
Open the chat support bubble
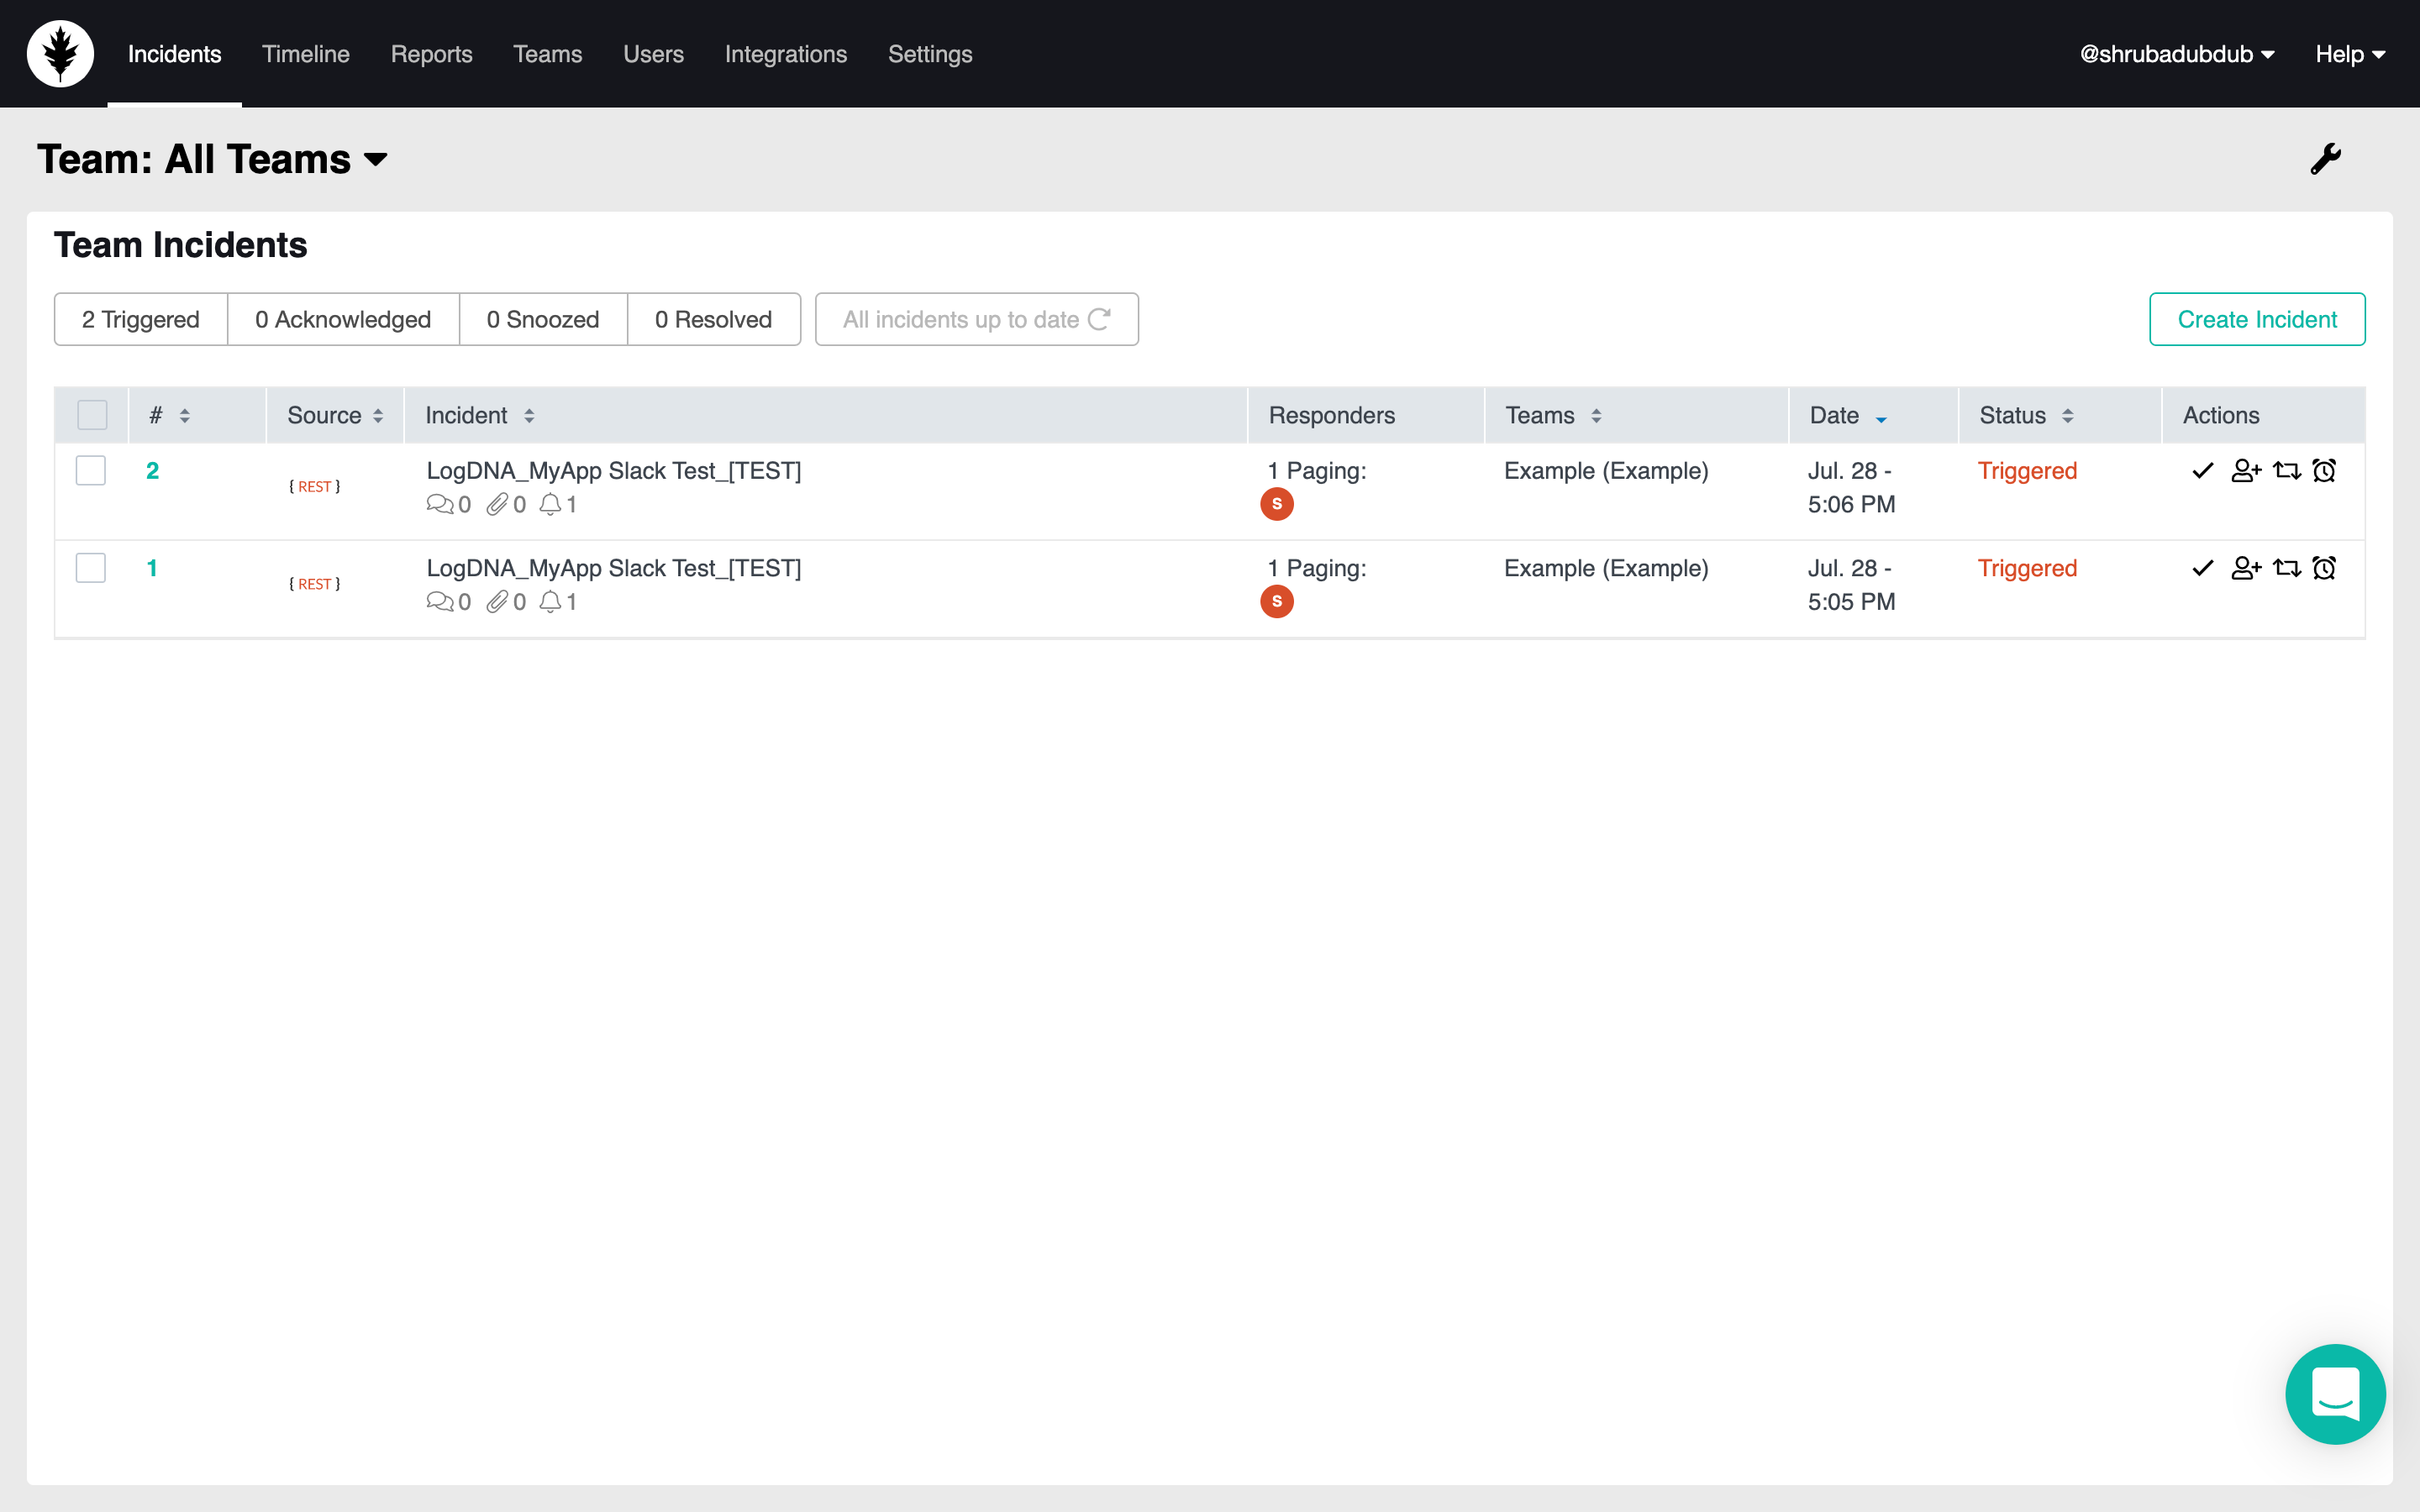(2334, 1393)
